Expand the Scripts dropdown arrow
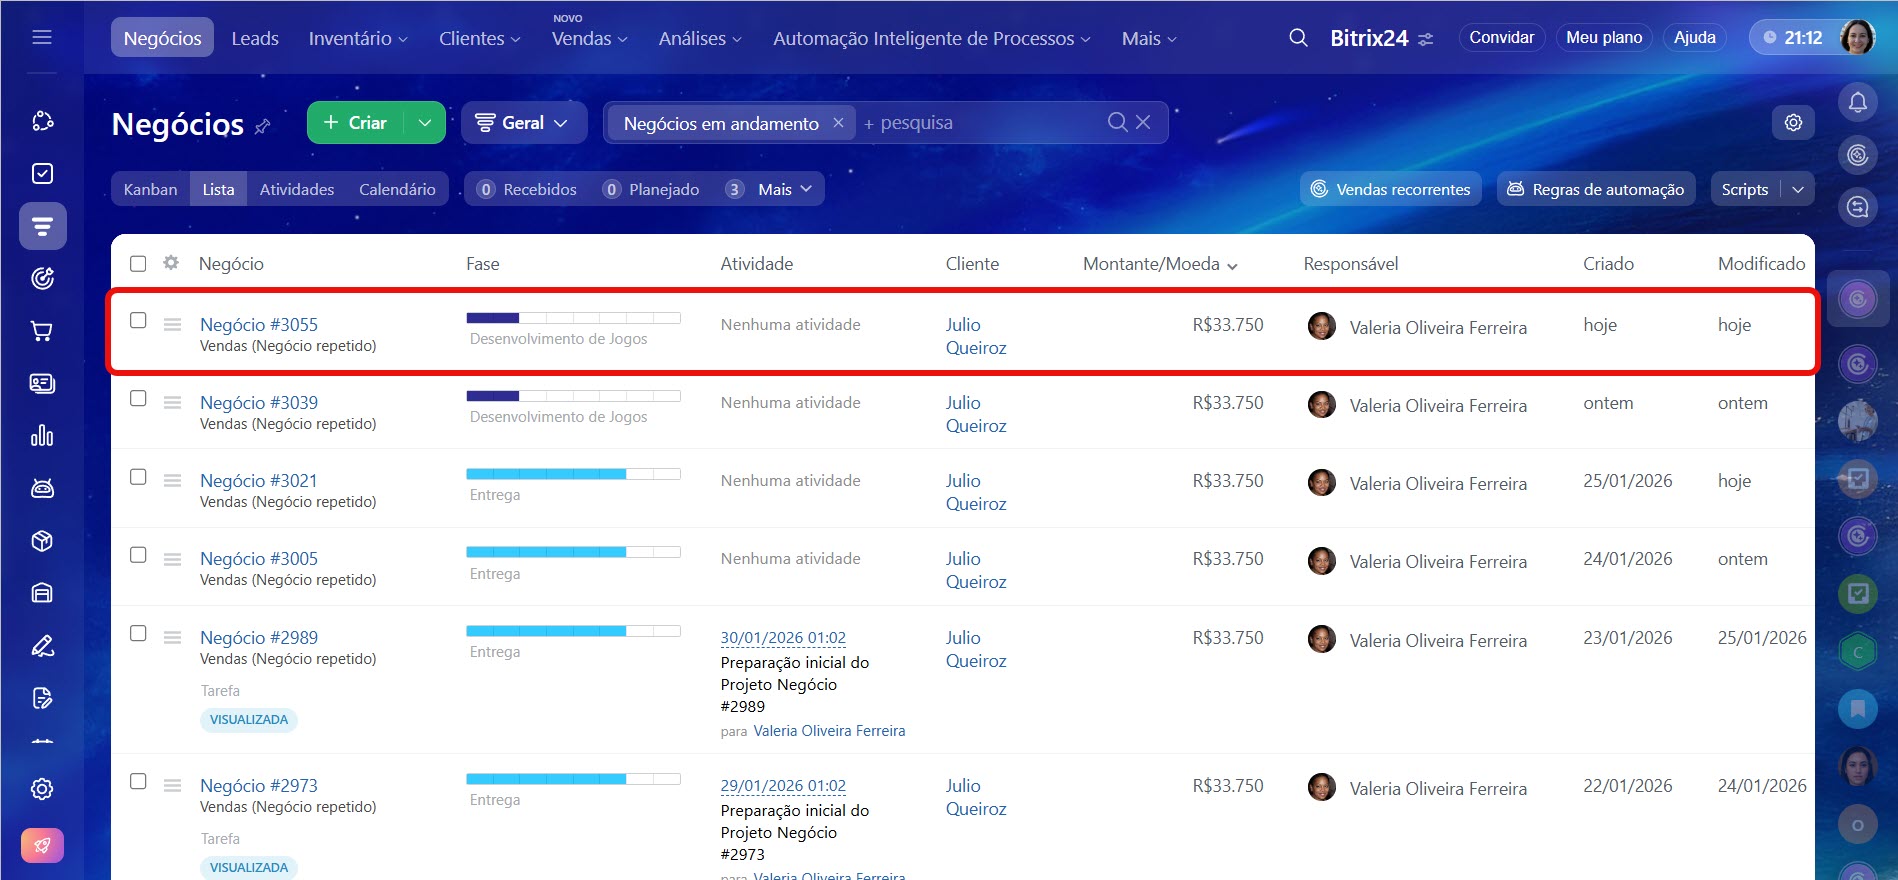Screen dimensions: 1898x880 [x=1798, y=189]
